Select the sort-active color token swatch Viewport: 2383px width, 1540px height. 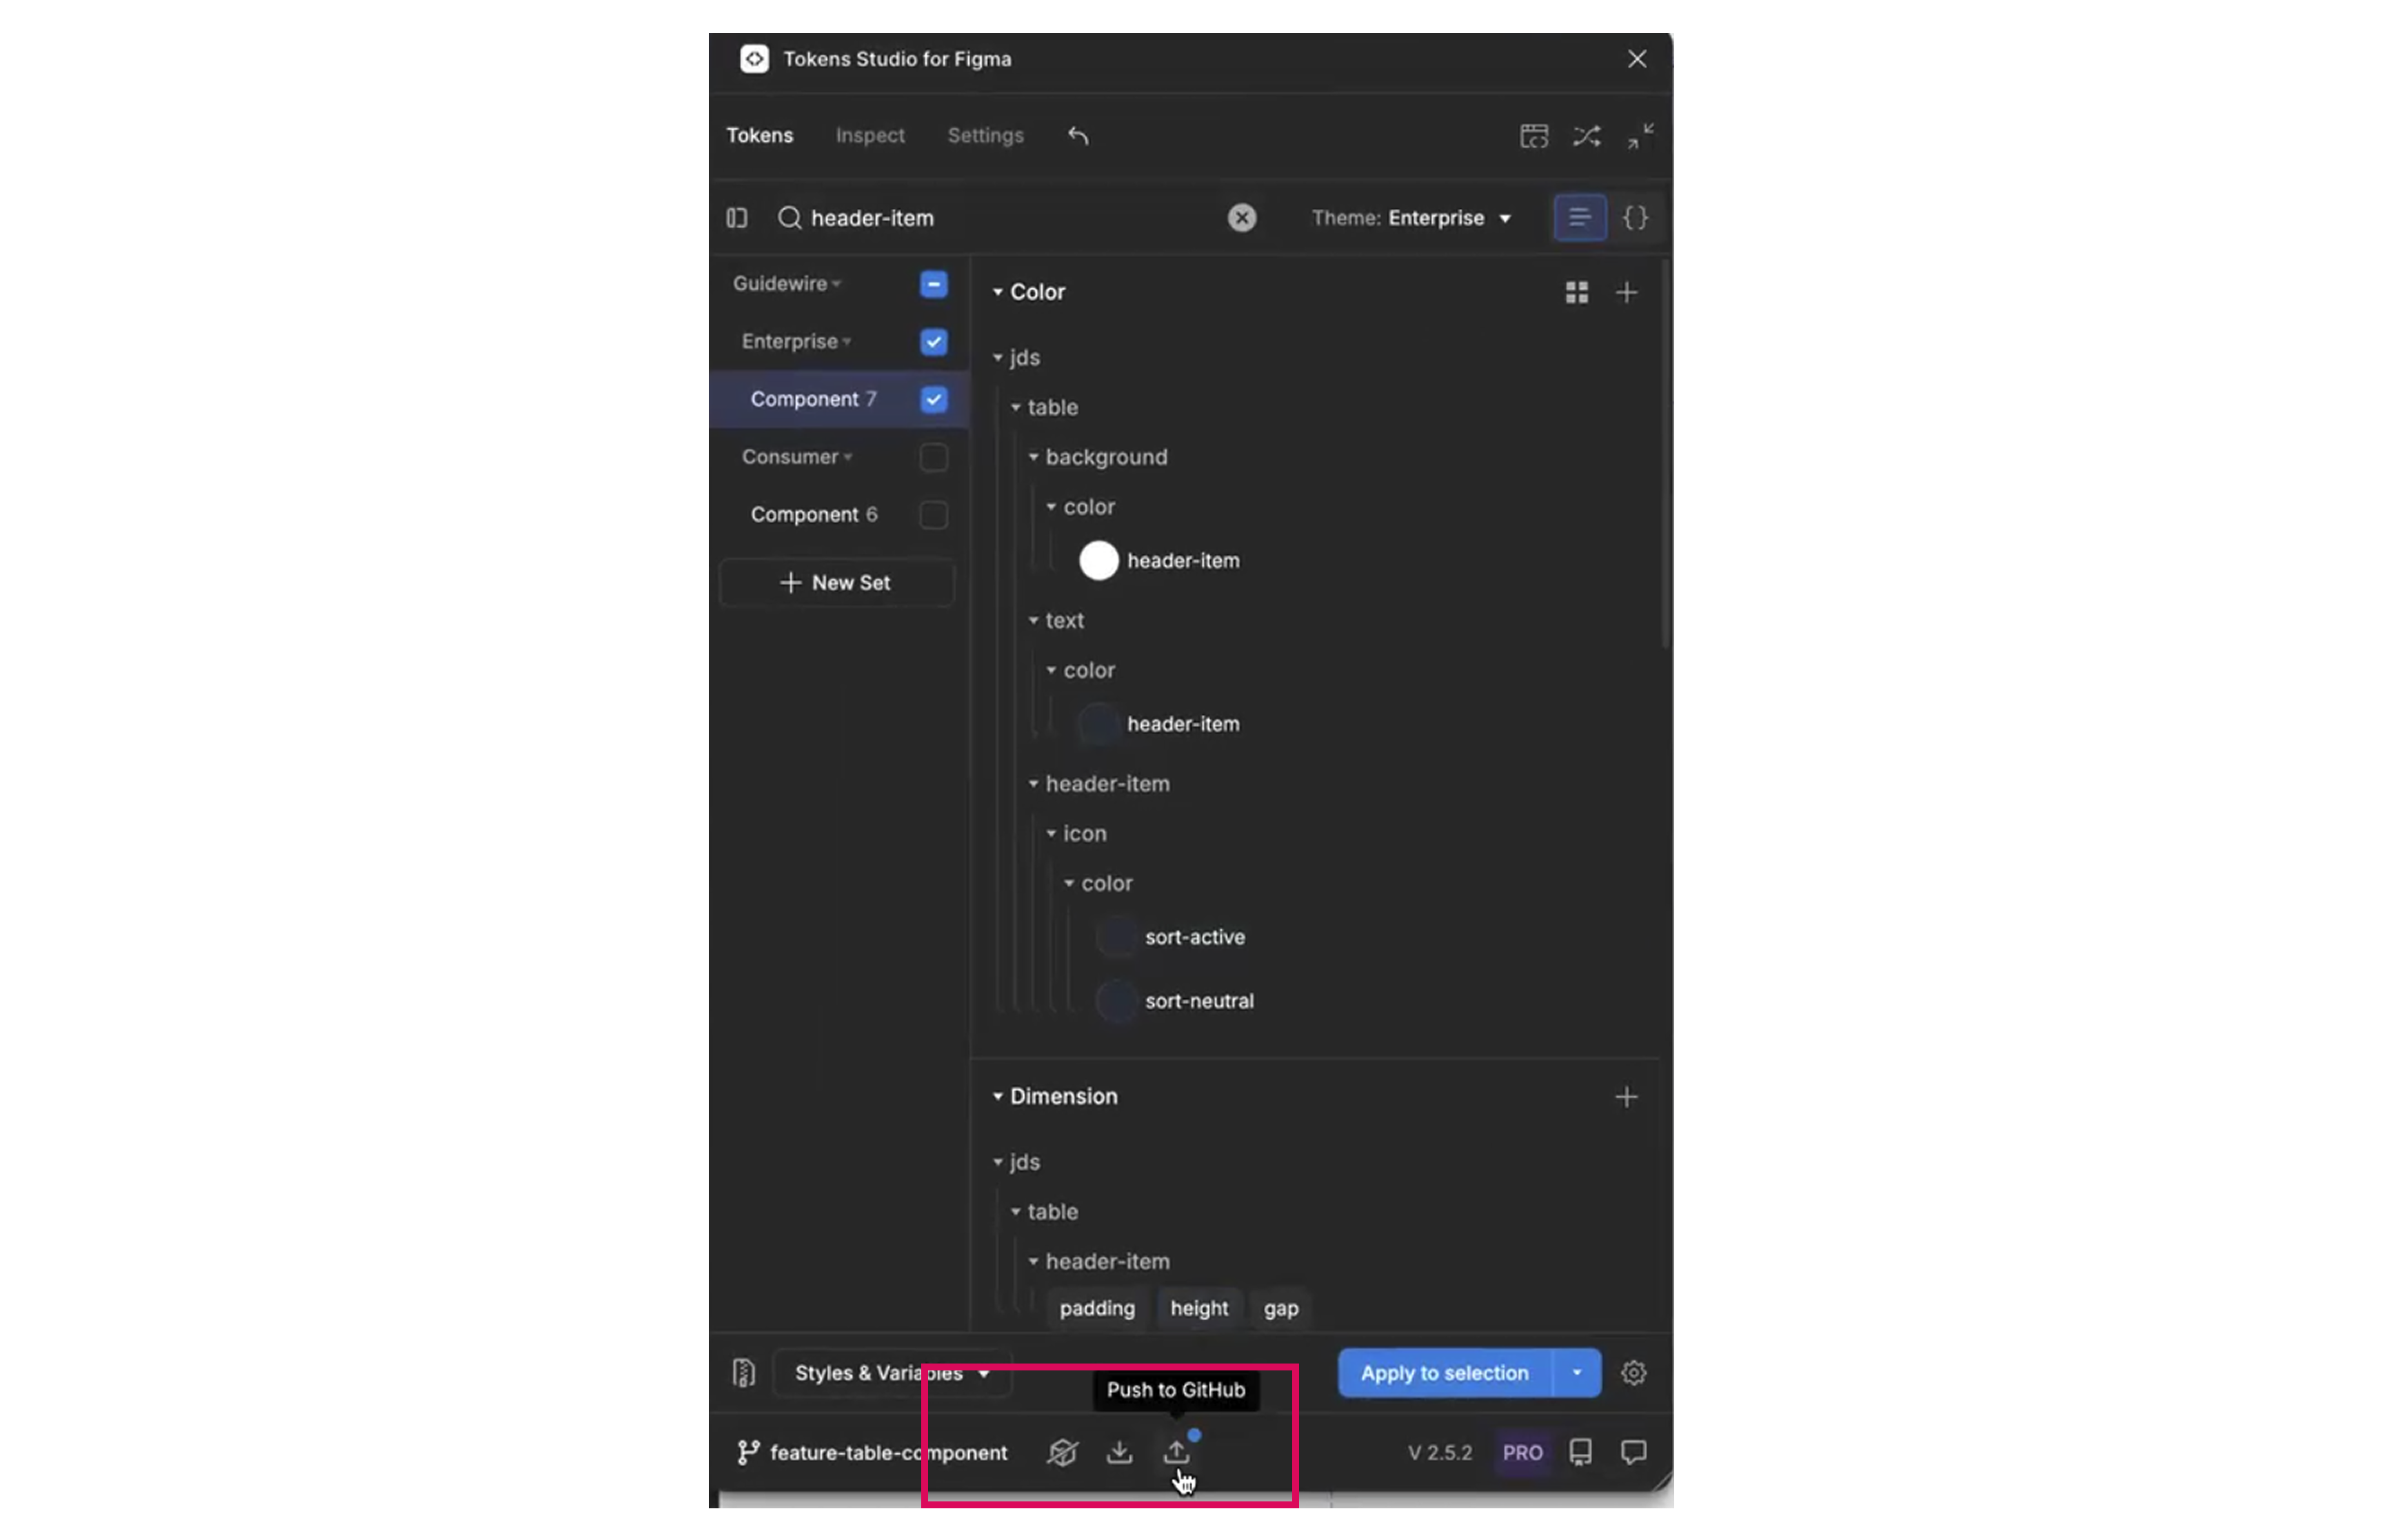pyautogui.click(x=1116, y=938)
